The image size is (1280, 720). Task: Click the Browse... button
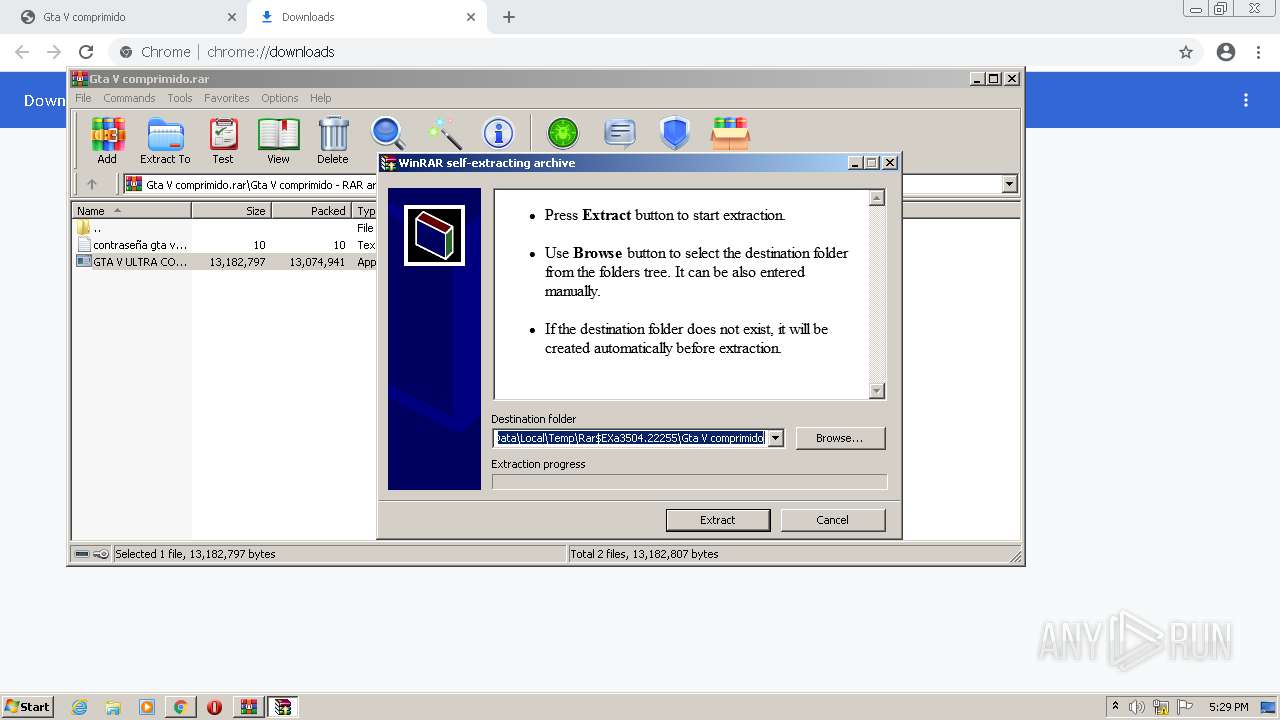[839, 438]
